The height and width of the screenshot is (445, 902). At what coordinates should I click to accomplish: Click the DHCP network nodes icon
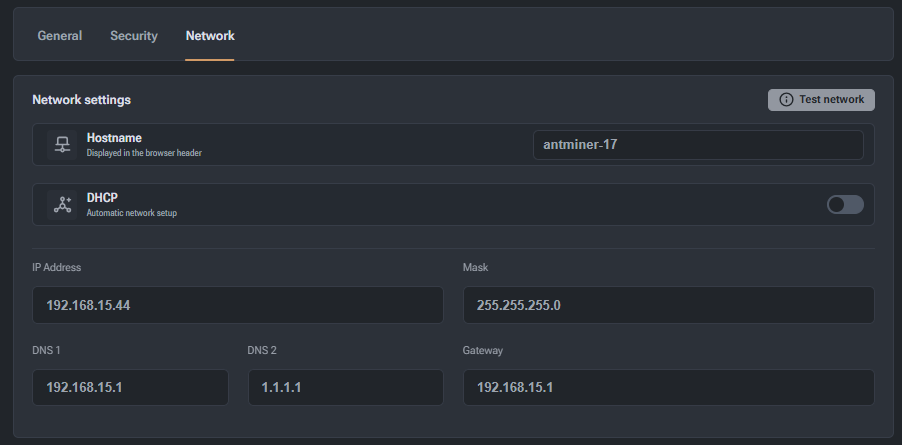pyautogui.click(x=62, y=205)
